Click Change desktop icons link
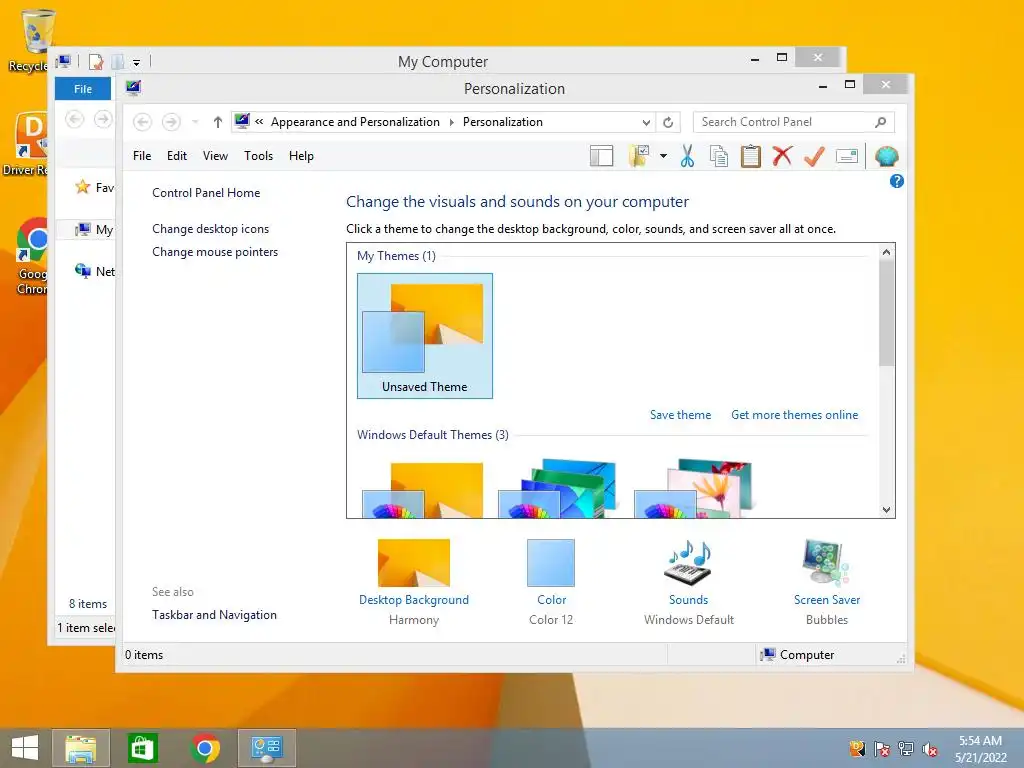Screen dimensions: 1024x768 pyautogui.click(x=210, y=229)
